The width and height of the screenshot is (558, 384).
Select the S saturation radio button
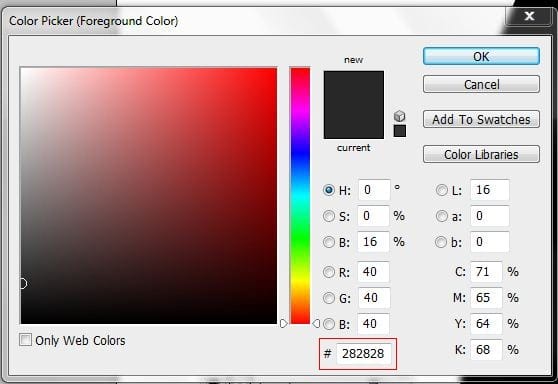coord(328,216)
